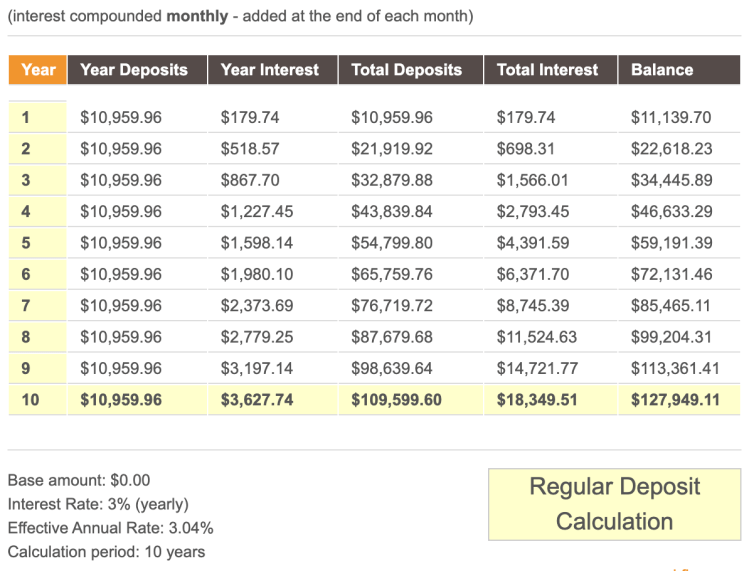
Task: Click the Total Interest column header
Action: click(x=547, y=70)
